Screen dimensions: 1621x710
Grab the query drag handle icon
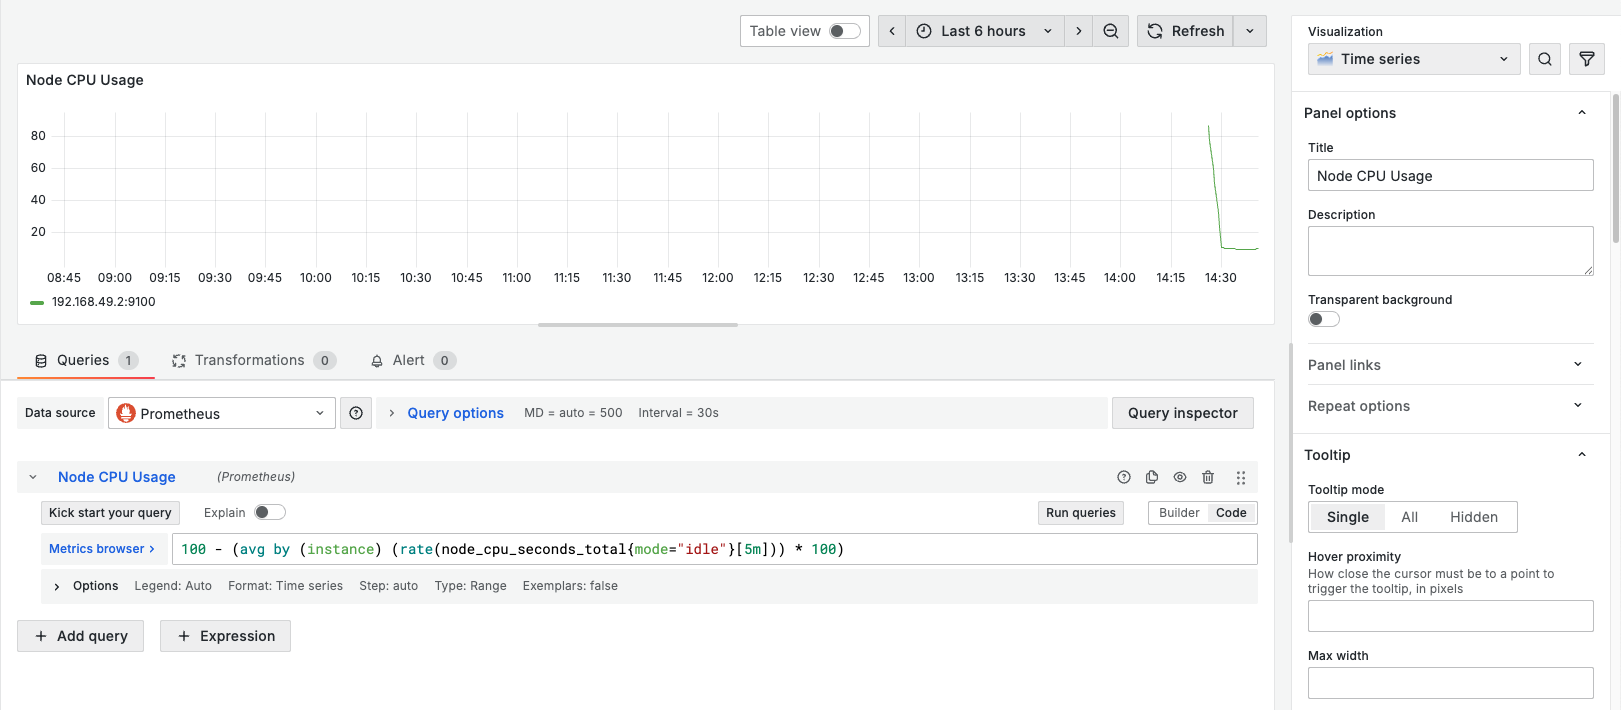(1241, 477)
